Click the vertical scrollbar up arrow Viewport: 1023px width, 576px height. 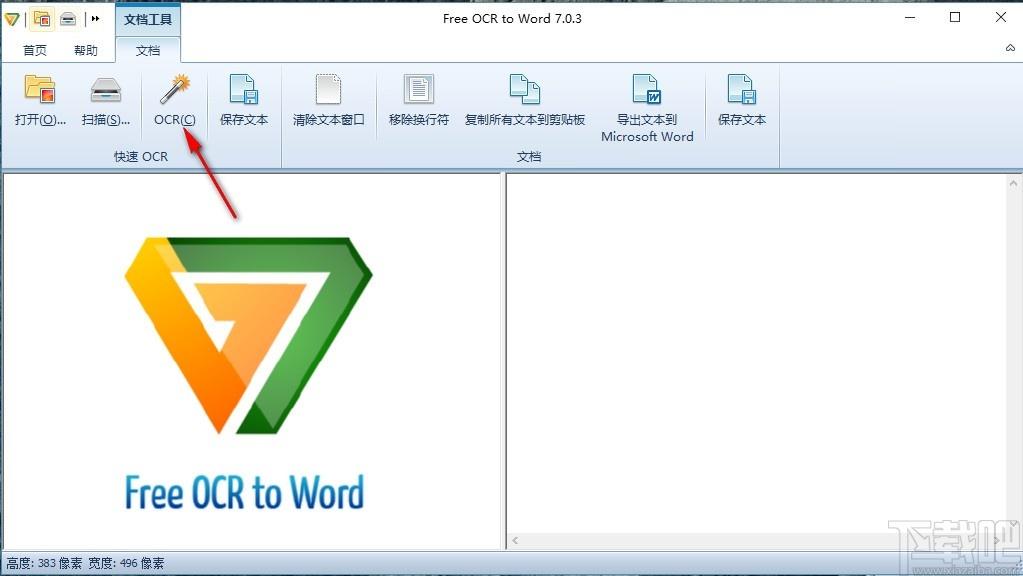pos(1015,183)
